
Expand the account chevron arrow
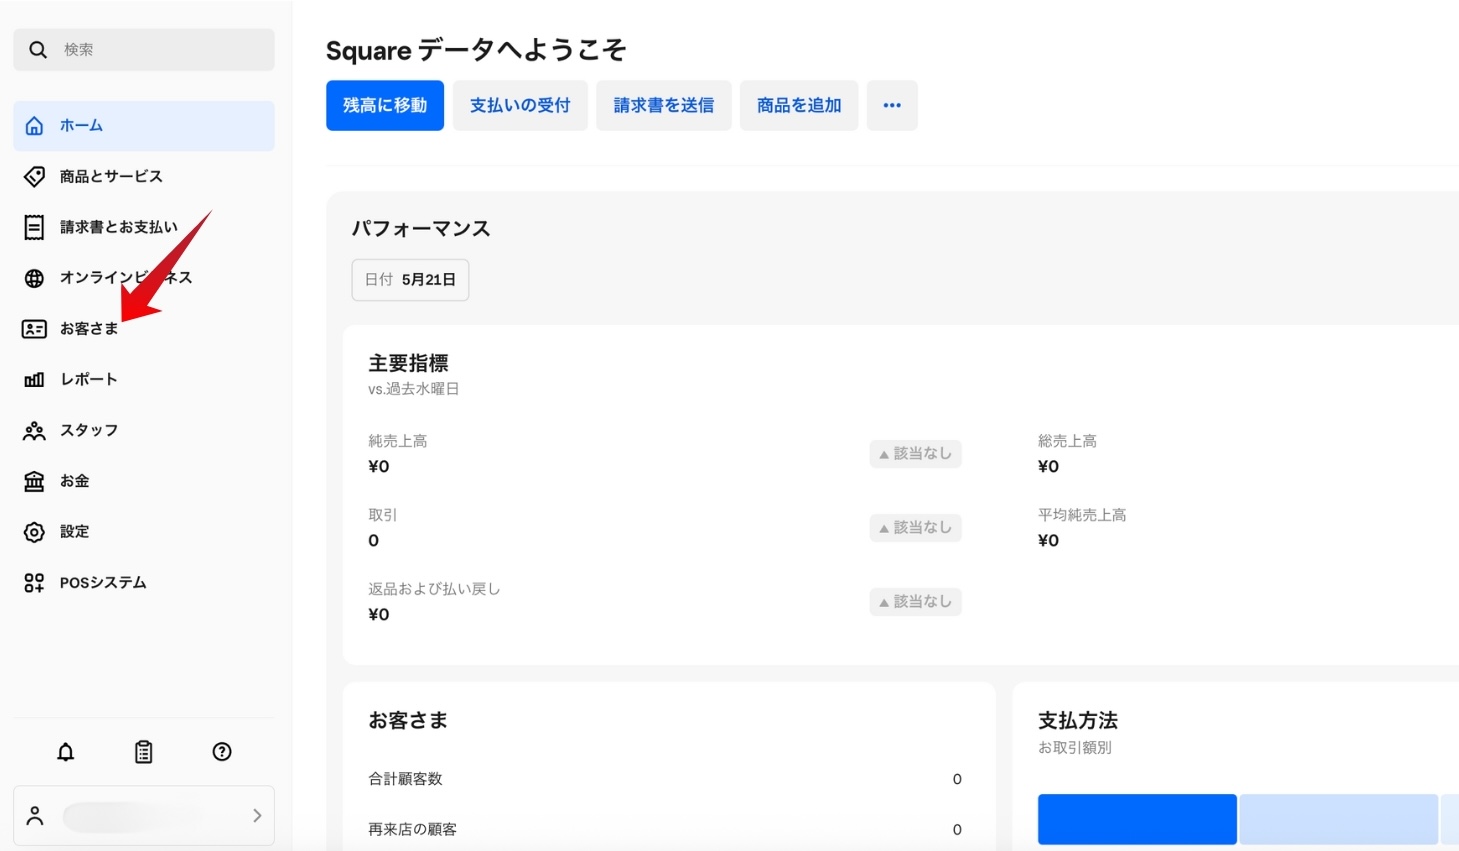coord(257,816)
